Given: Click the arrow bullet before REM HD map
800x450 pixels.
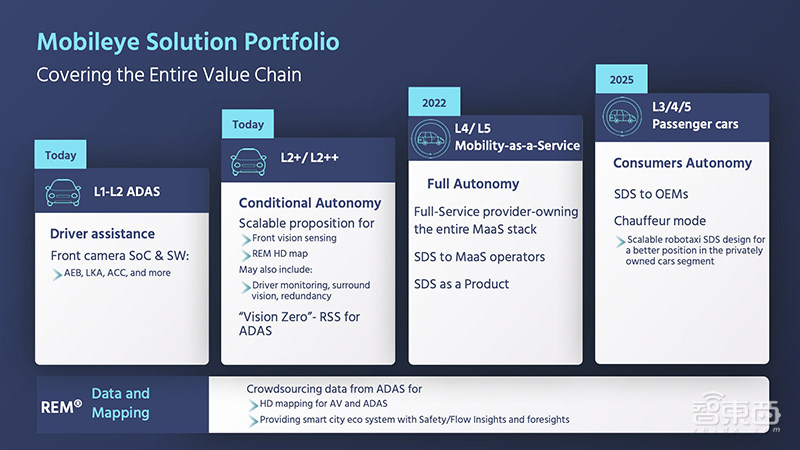Looking at the screenshot, I should point(246,254).
